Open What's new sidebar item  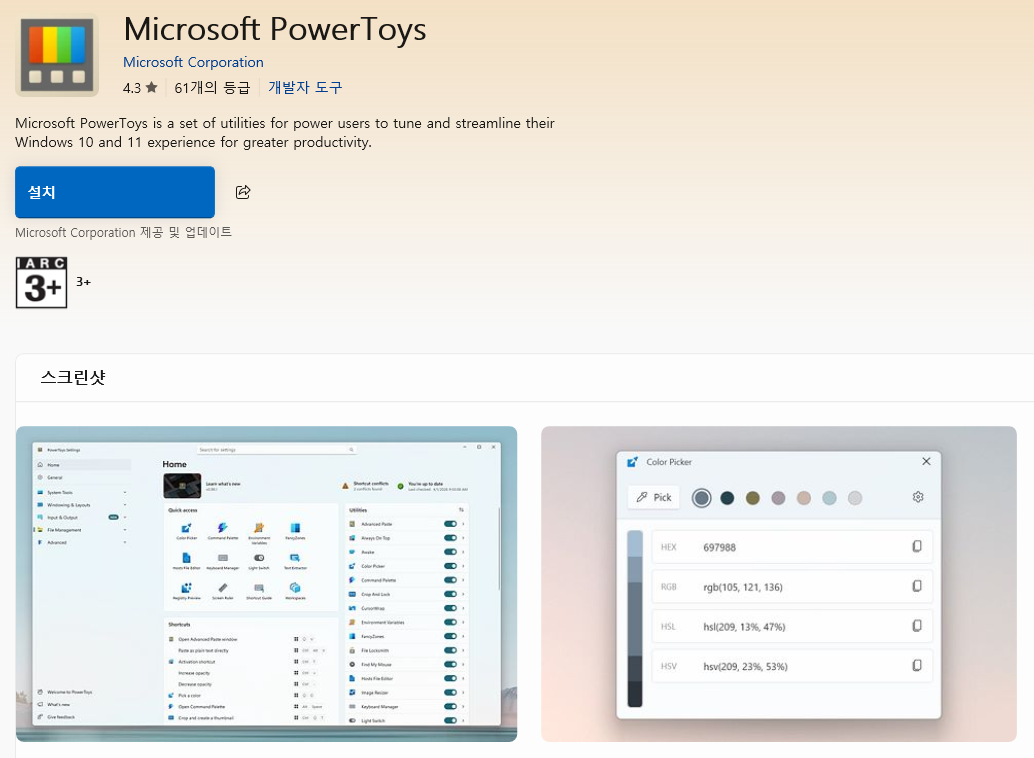[56, 705]
